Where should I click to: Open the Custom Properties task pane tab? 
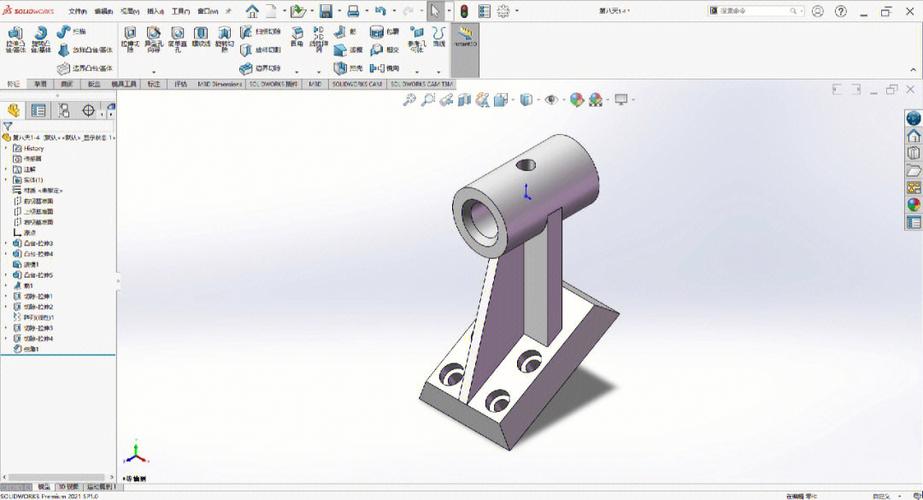coord(913,222)
